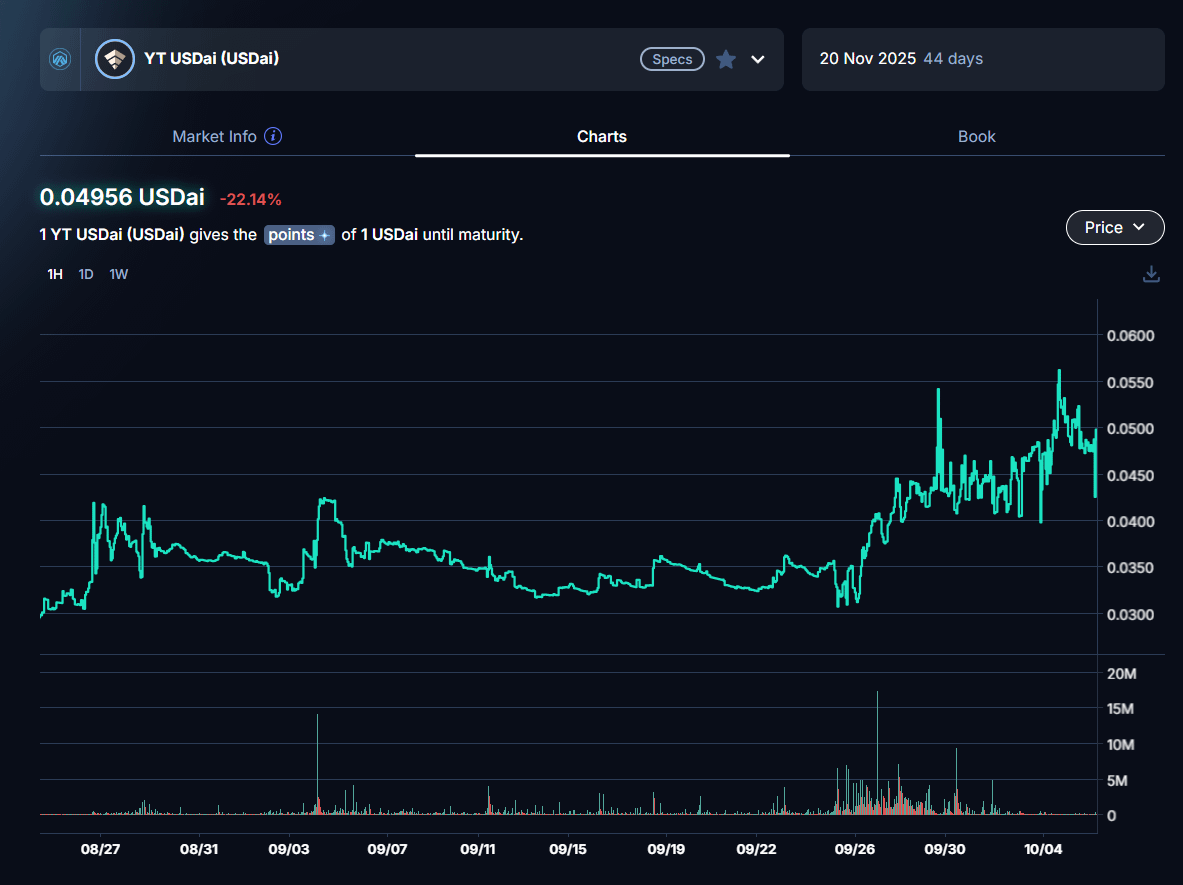1183x885 pixels.
Task: Select the Charts tab
Action: pos(602,137)
